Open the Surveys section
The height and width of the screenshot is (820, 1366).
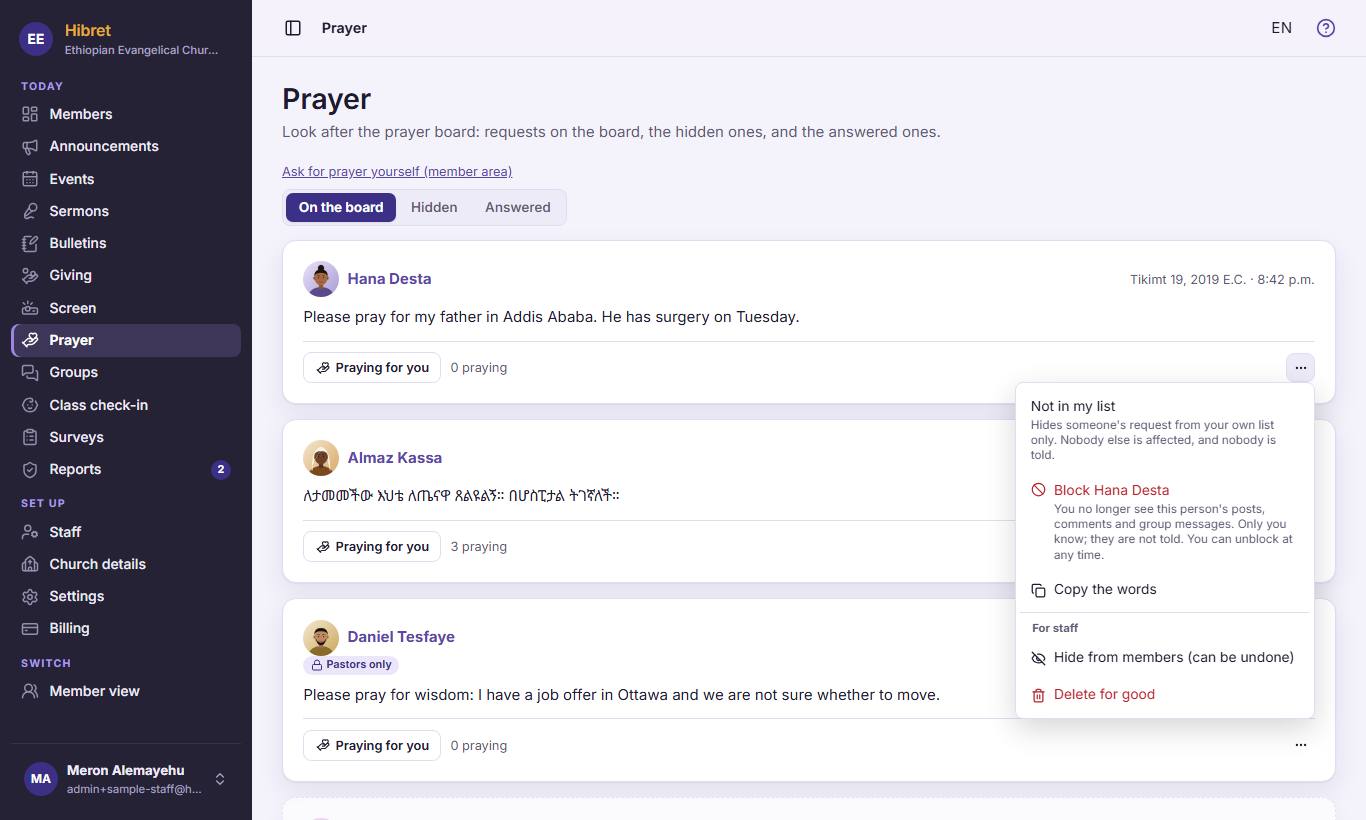tap(126, 437)
